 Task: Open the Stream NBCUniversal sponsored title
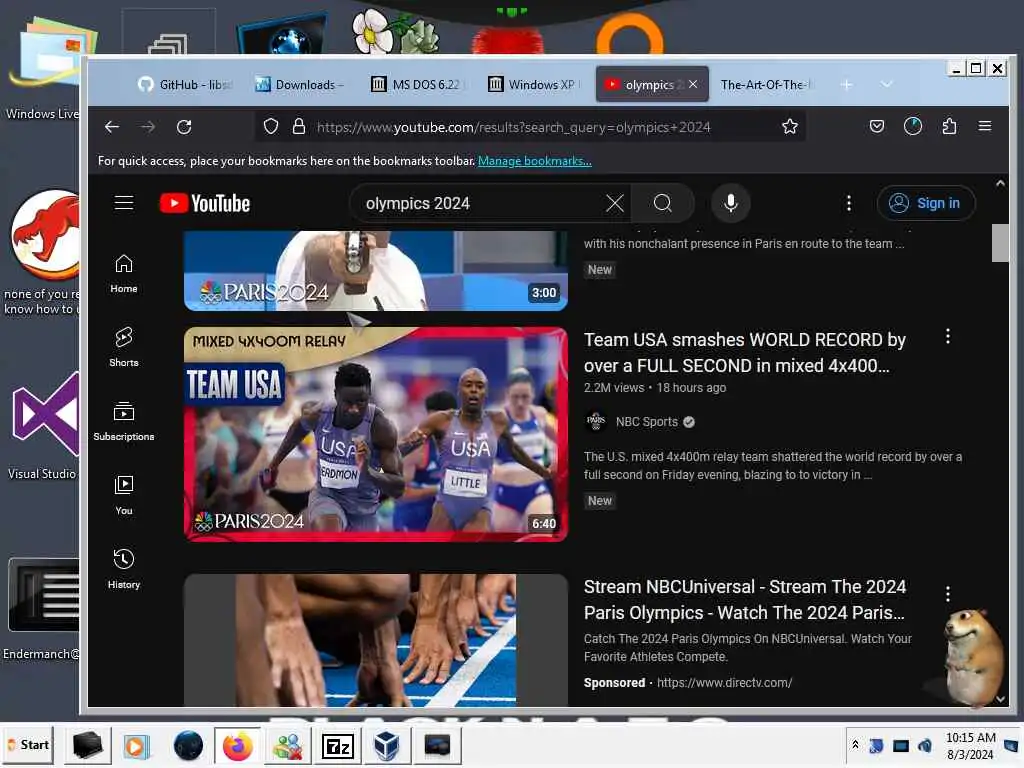[x=744, y=600]
